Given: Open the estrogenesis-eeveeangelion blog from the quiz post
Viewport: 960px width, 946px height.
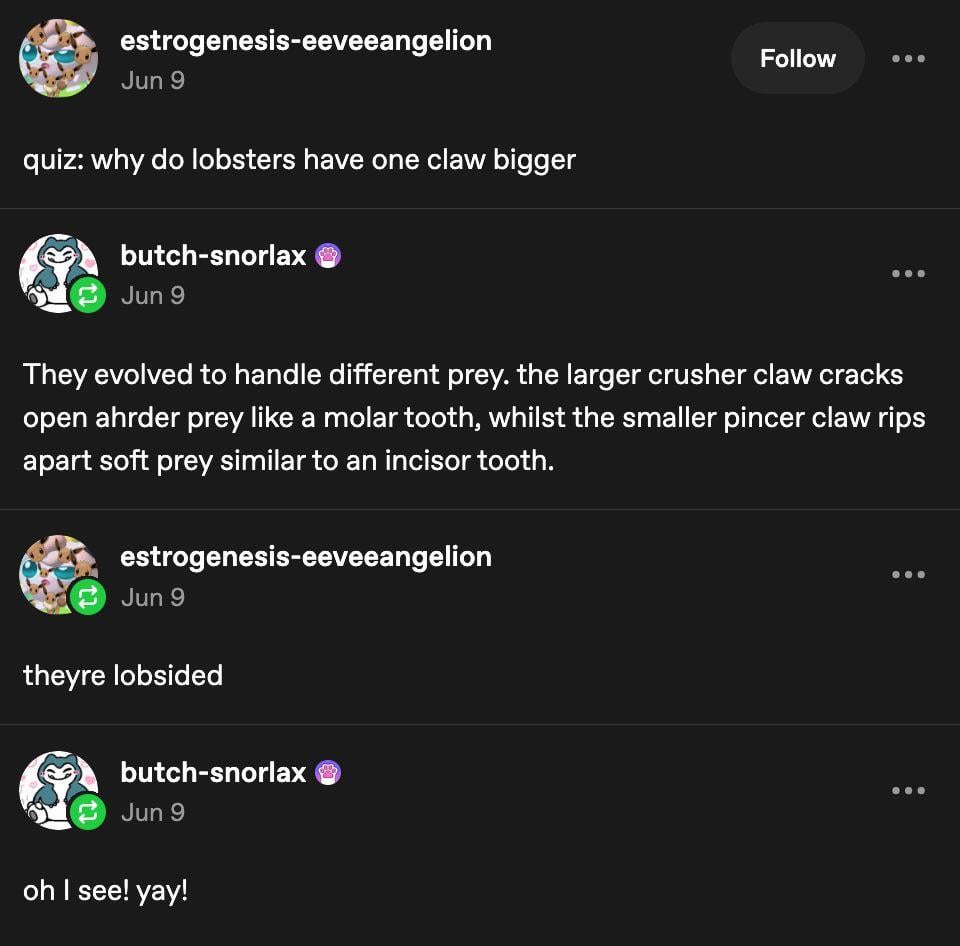Looking at the screenshot, I should click(x=305, y=41).
